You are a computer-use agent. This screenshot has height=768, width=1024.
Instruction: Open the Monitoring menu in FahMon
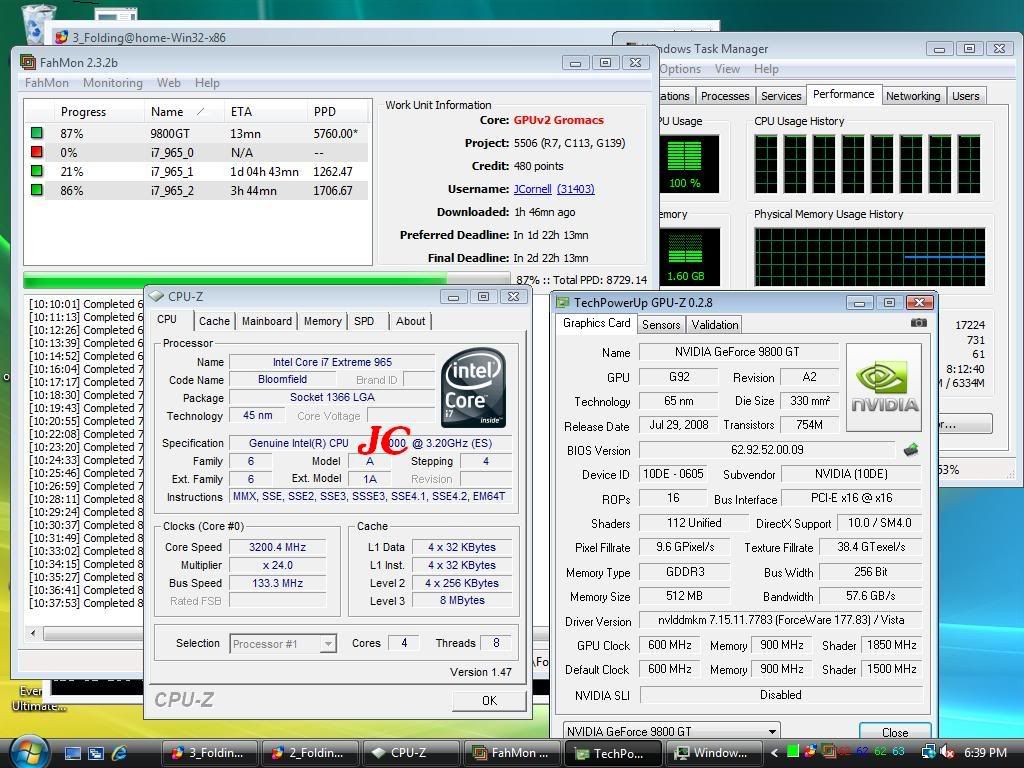pyautogui.click(x=112, y=83)
